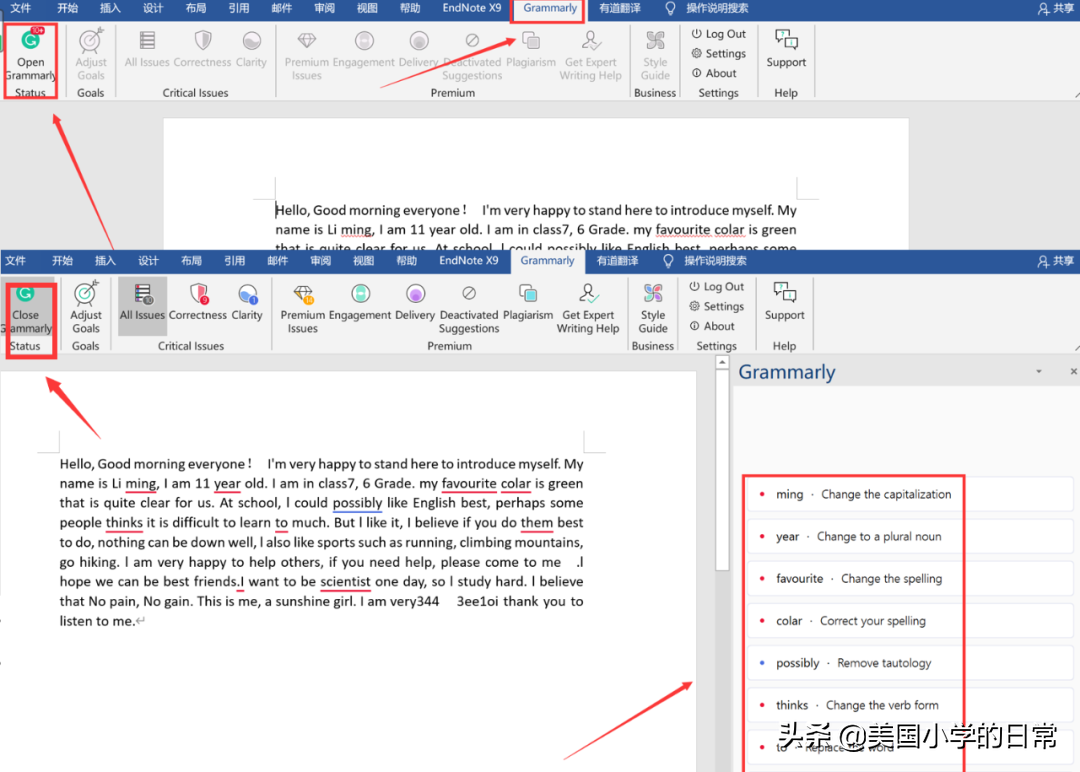This screenshot has width=1080, height=772.
Task: Open Premium Issues in upper ribbon
Action: pyautogui.click(x=307, y=55)
